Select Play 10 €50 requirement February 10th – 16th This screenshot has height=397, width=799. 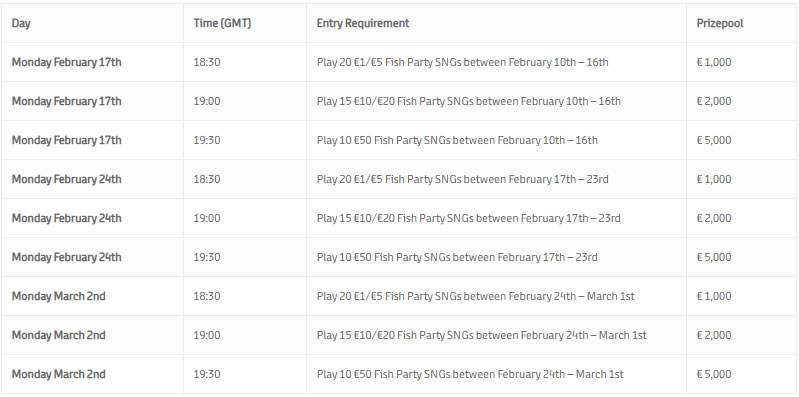point(457,140)
